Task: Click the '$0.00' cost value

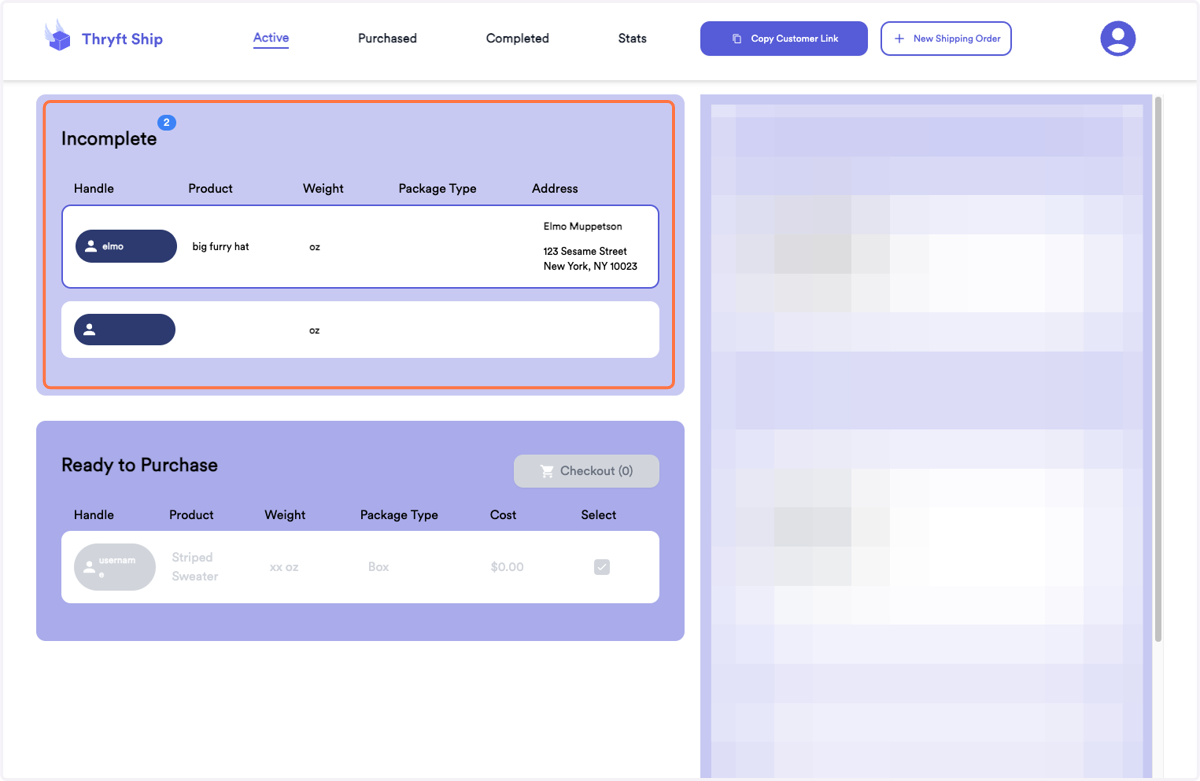Action: tap(507, 567)
